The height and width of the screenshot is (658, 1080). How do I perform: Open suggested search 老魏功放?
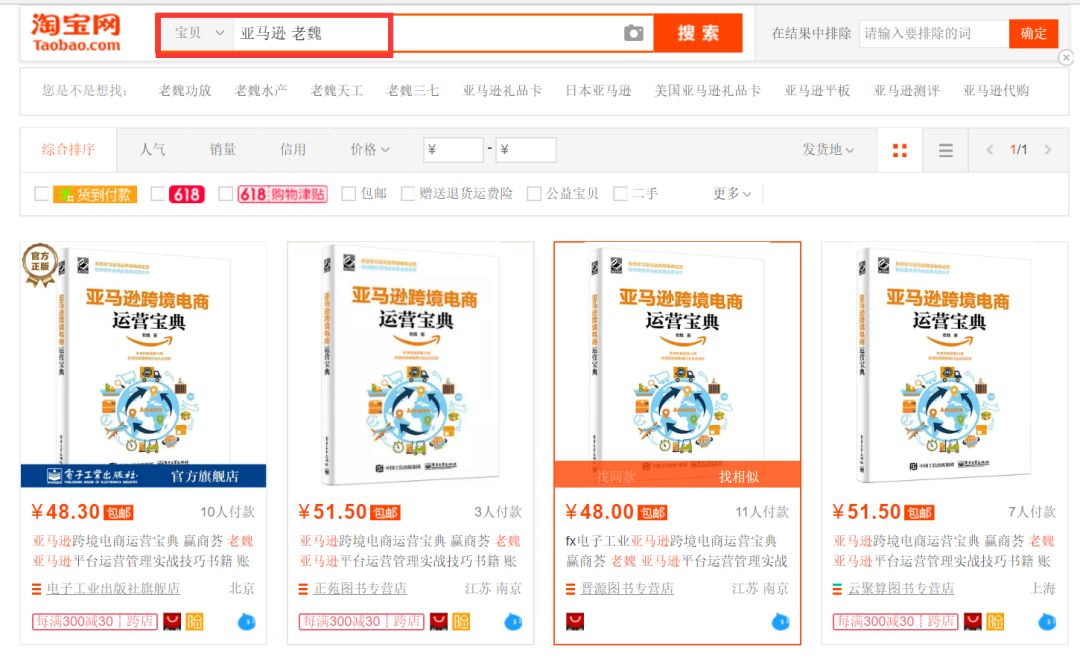(x=185, y=91)
